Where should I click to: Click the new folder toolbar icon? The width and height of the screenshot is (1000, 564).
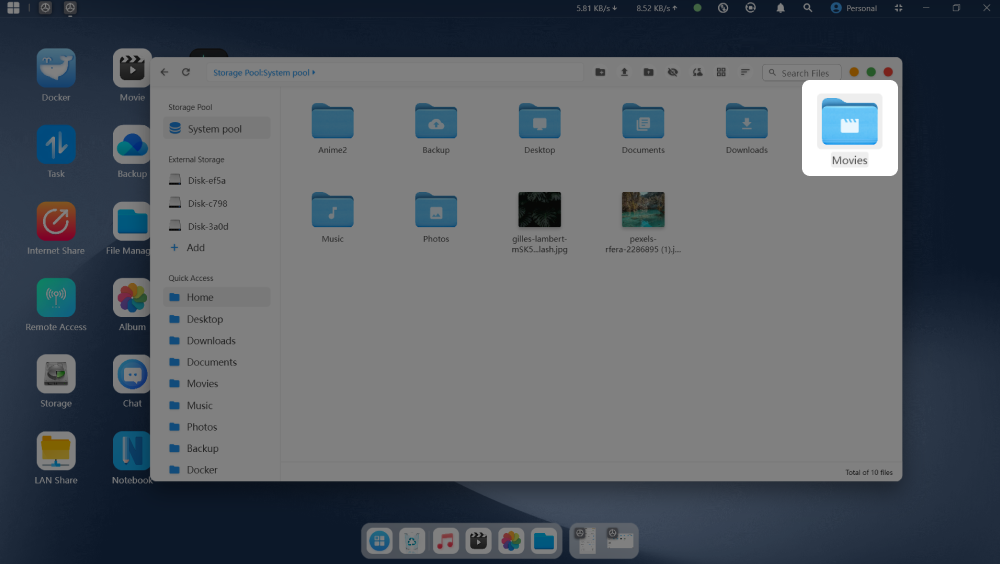coord(600,72)
